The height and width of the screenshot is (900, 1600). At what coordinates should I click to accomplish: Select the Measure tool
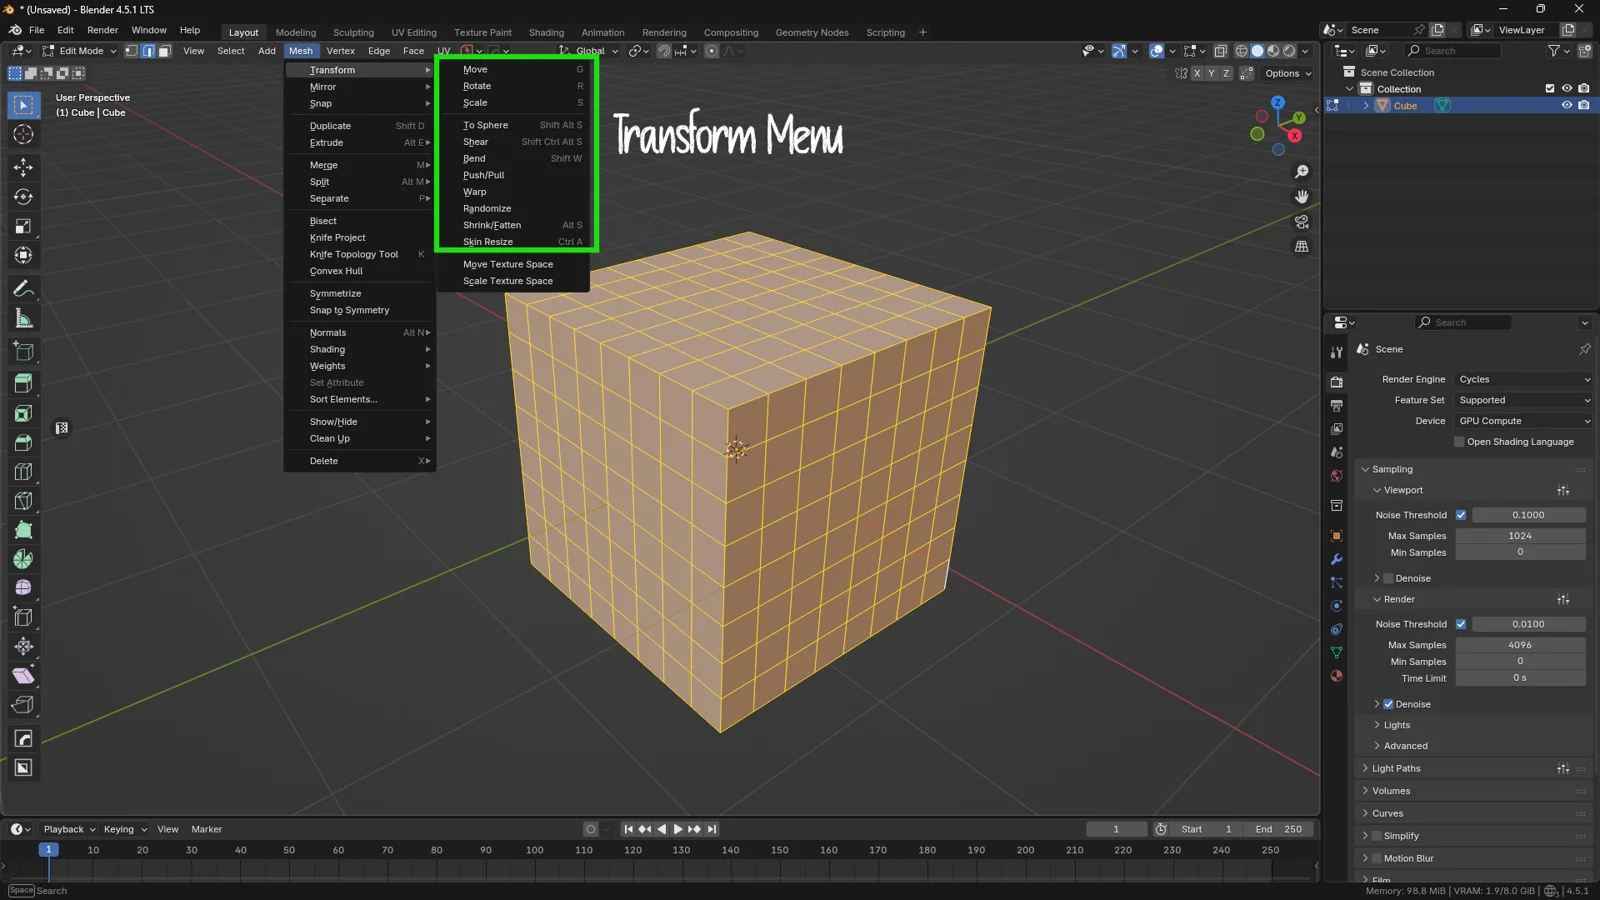[x=23, y=319]
